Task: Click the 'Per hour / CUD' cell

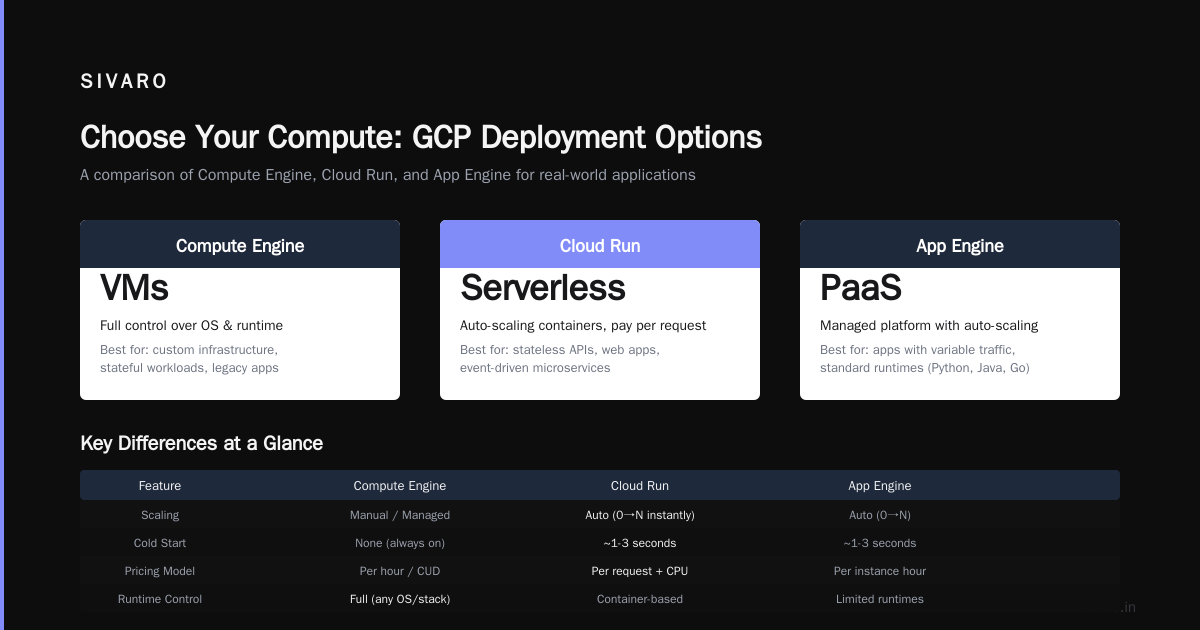Action: tap(400, 571)
